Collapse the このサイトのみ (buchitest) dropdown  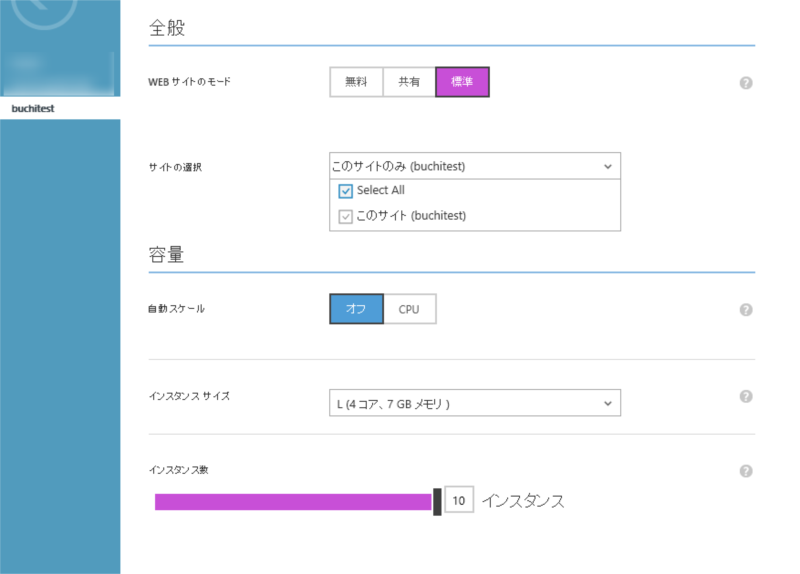[474, 166]
